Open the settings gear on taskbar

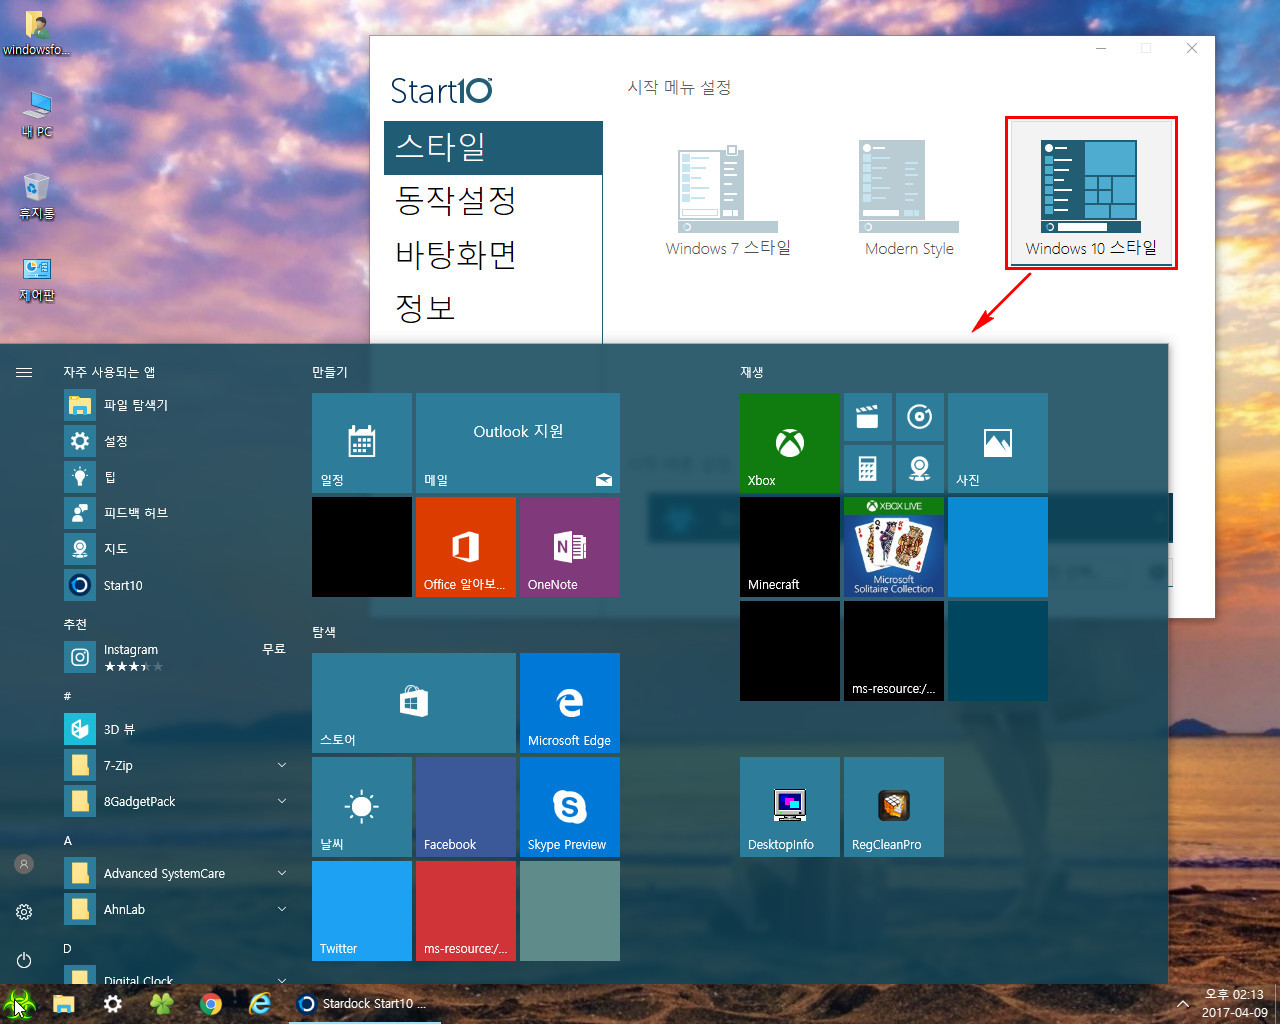click(x=113, y=1004)
